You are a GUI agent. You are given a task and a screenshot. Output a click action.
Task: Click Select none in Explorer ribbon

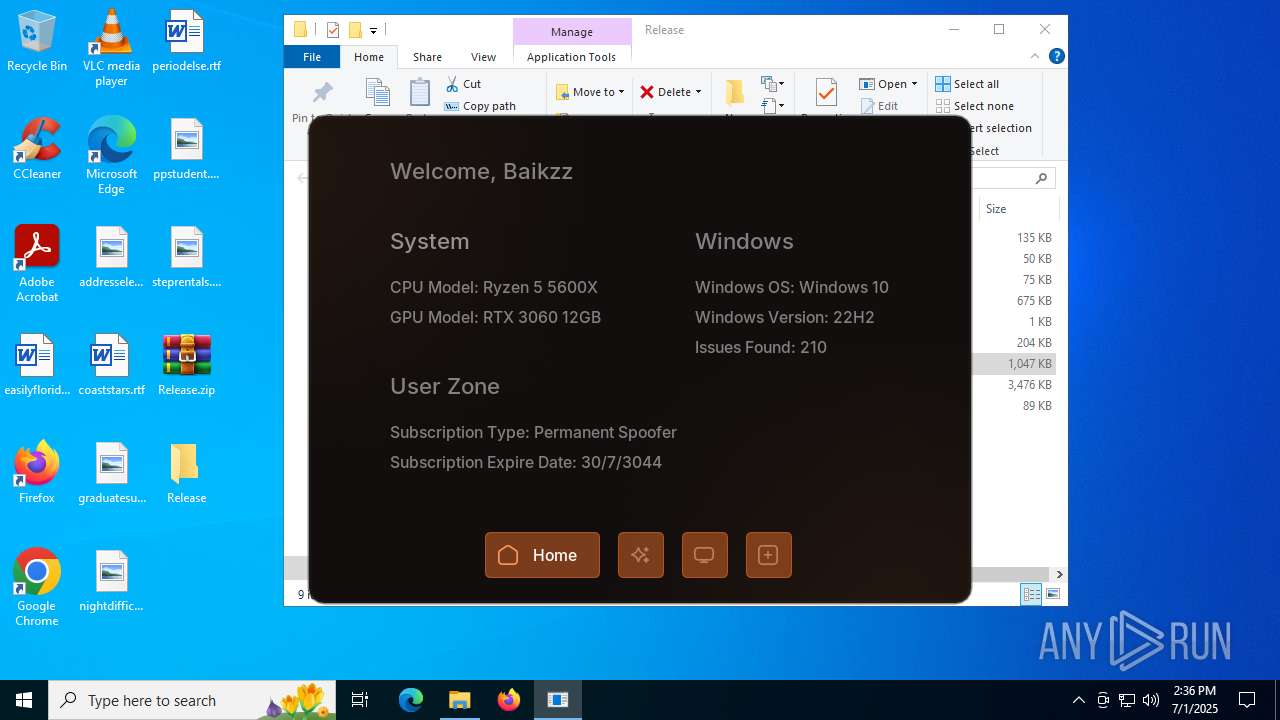(x=975, y=106)
